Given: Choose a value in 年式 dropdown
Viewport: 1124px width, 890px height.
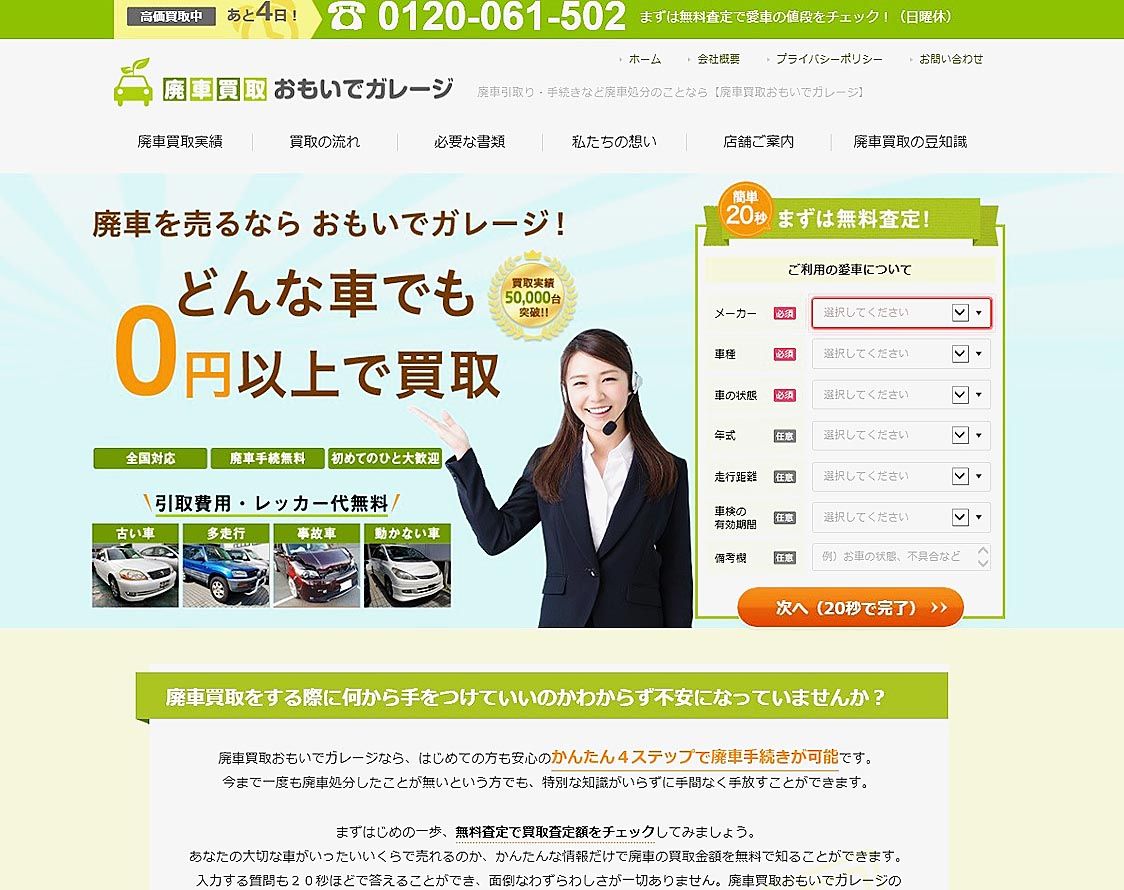Looking at the screenshot, I should tap(900, 436).
